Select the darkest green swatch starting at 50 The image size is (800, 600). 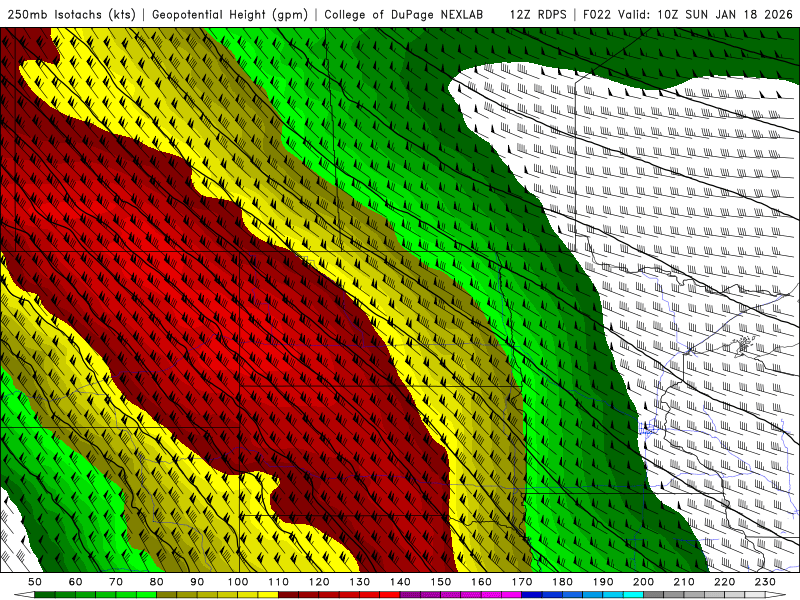(44, 595)
